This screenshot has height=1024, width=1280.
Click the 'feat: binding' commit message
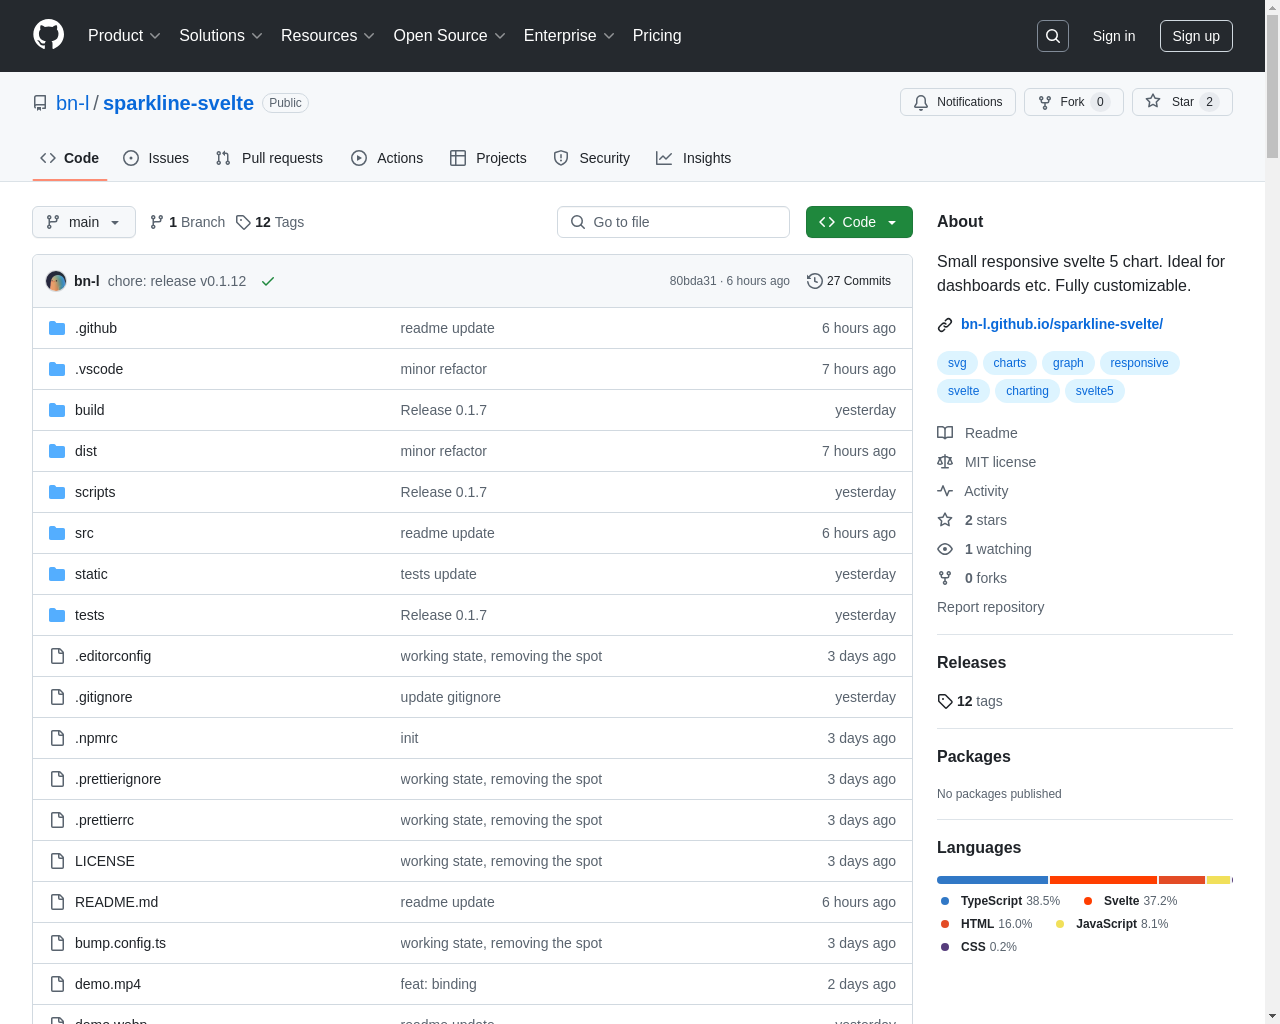coord(438,984)
